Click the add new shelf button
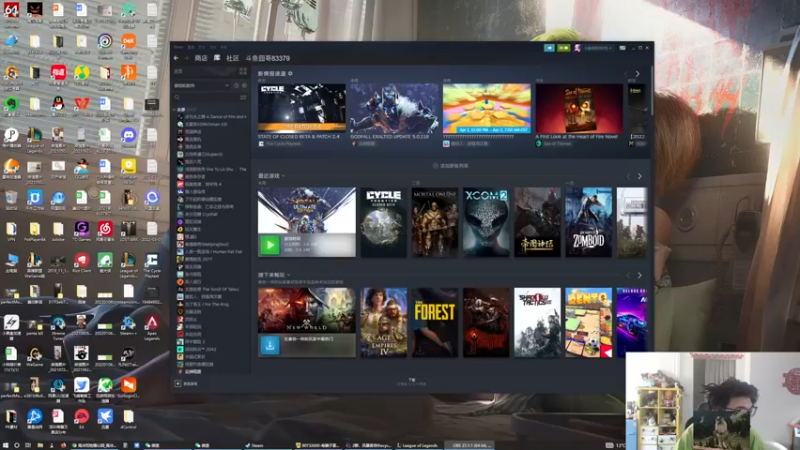The height and width of the screenshot is (450, 800). tap(451, 166)
